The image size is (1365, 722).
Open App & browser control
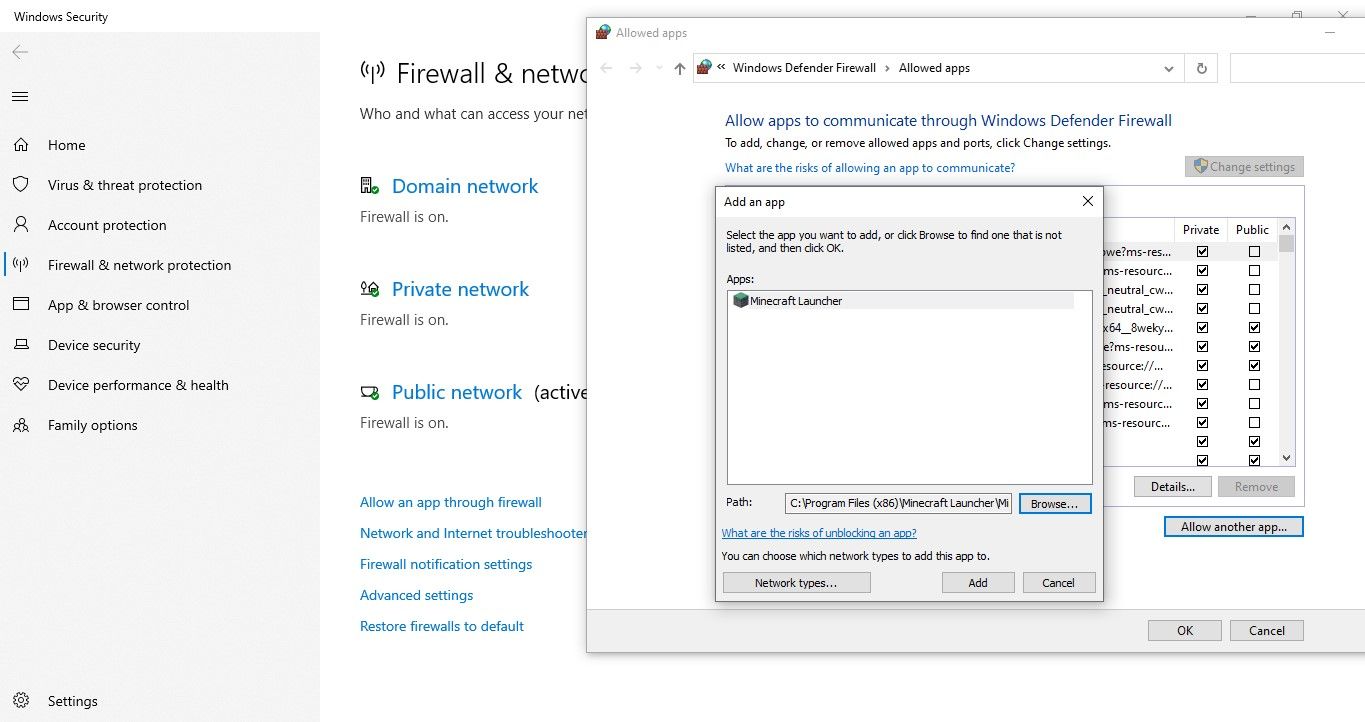coord(120,305)
